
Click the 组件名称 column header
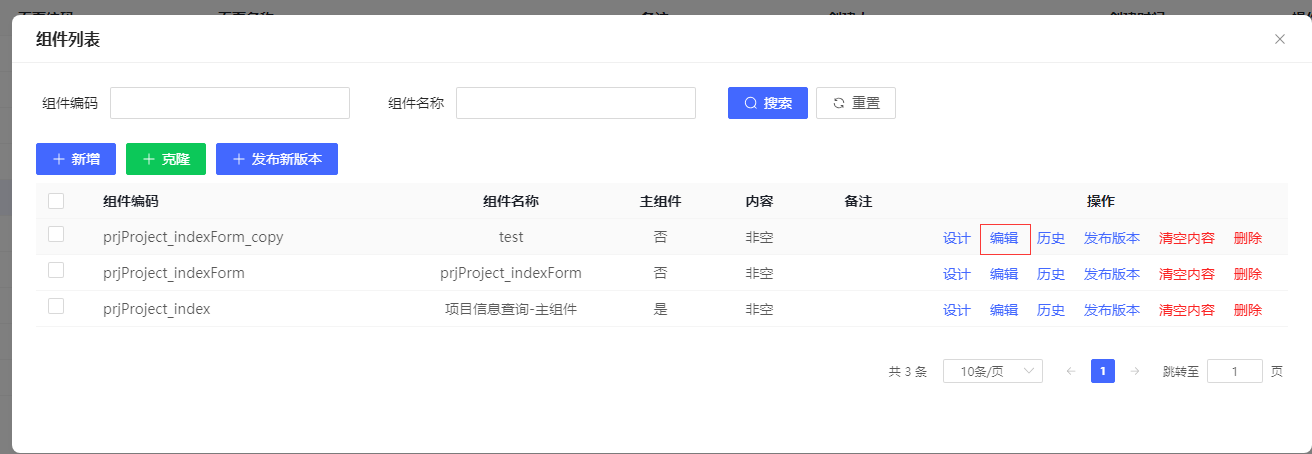point(511,201)
